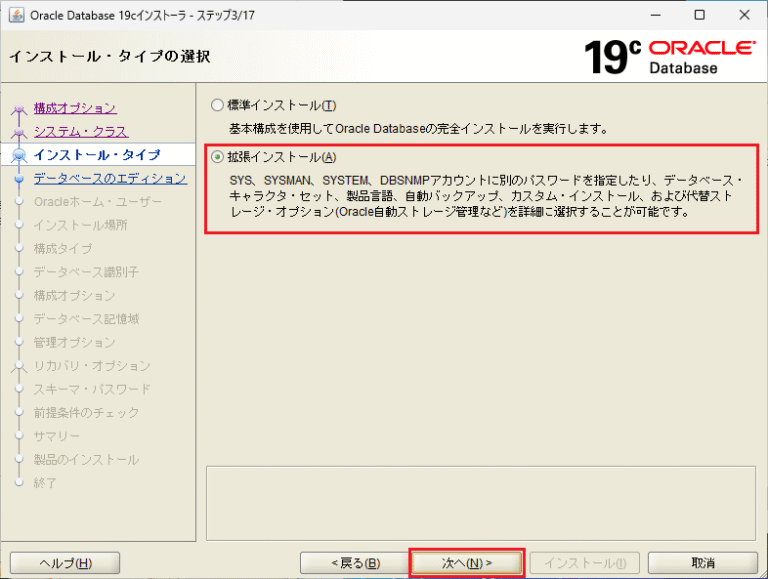768x579 pixels.
Task: Go back with the 戻る(B) button
Action: (x=355, y=563)
